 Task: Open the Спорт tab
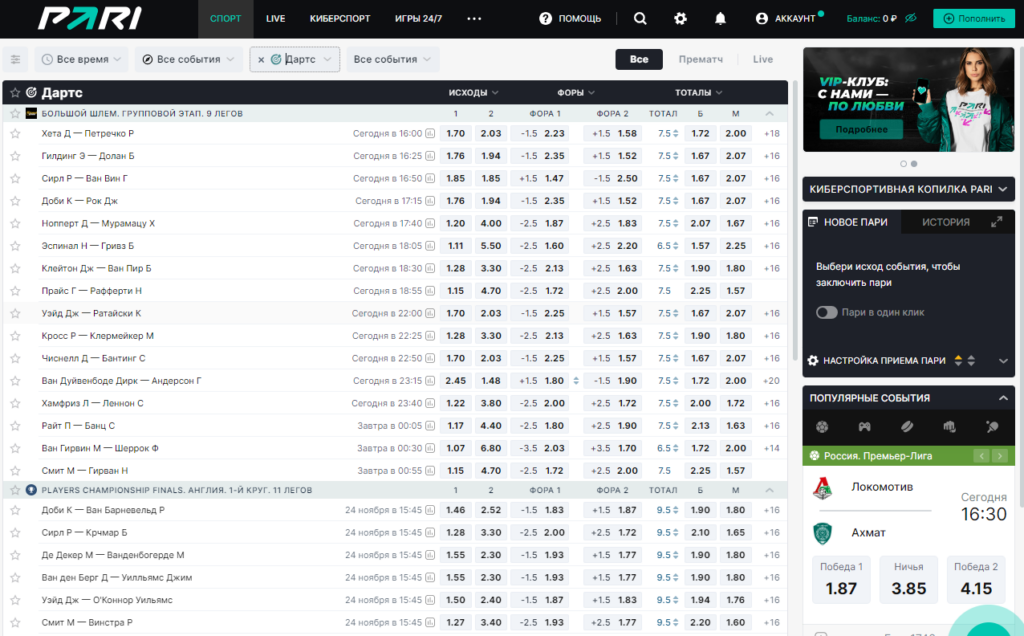[x=225, y=18]
